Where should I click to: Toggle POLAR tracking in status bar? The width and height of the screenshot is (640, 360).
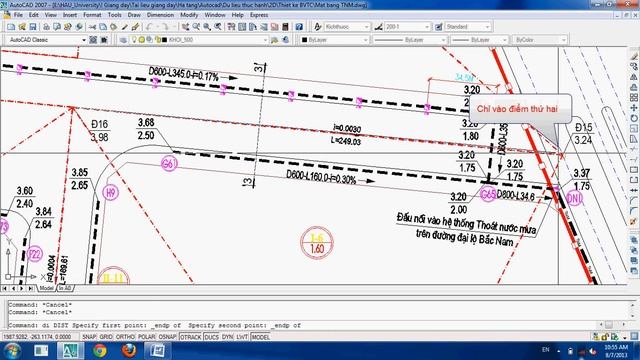[x=146, y=337]
